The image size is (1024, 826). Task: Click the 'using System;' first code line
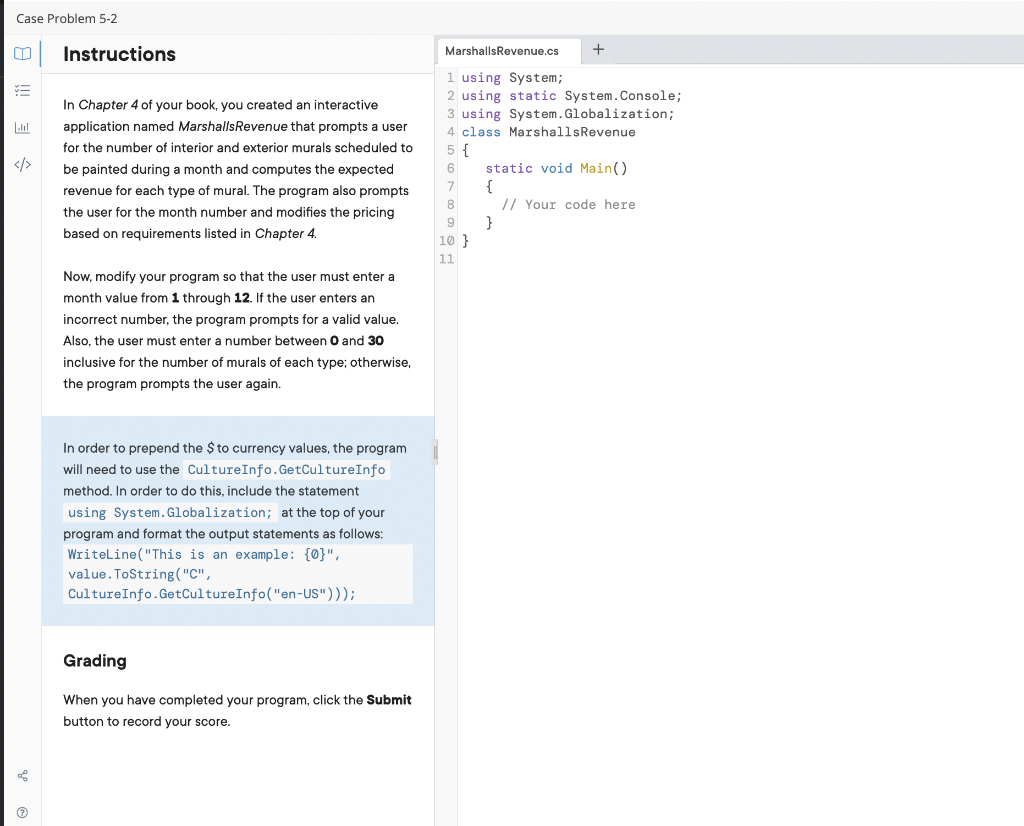(513, 78)
